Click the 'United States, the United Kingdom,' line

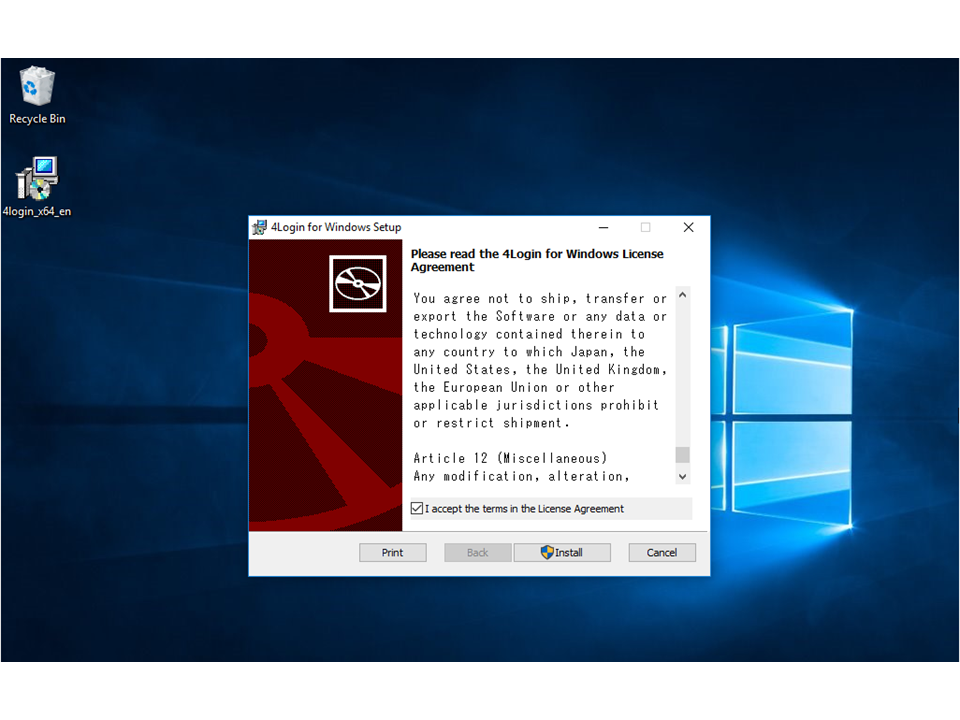pos(540,369)
